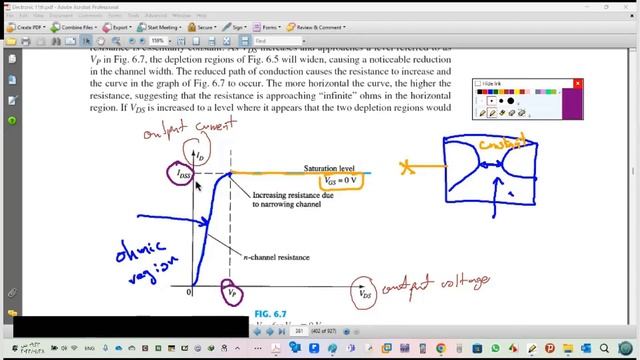This screenshot has width=640, height=360.
Task: Choose the medium pen thickness dot
Action: coord(501,101)
